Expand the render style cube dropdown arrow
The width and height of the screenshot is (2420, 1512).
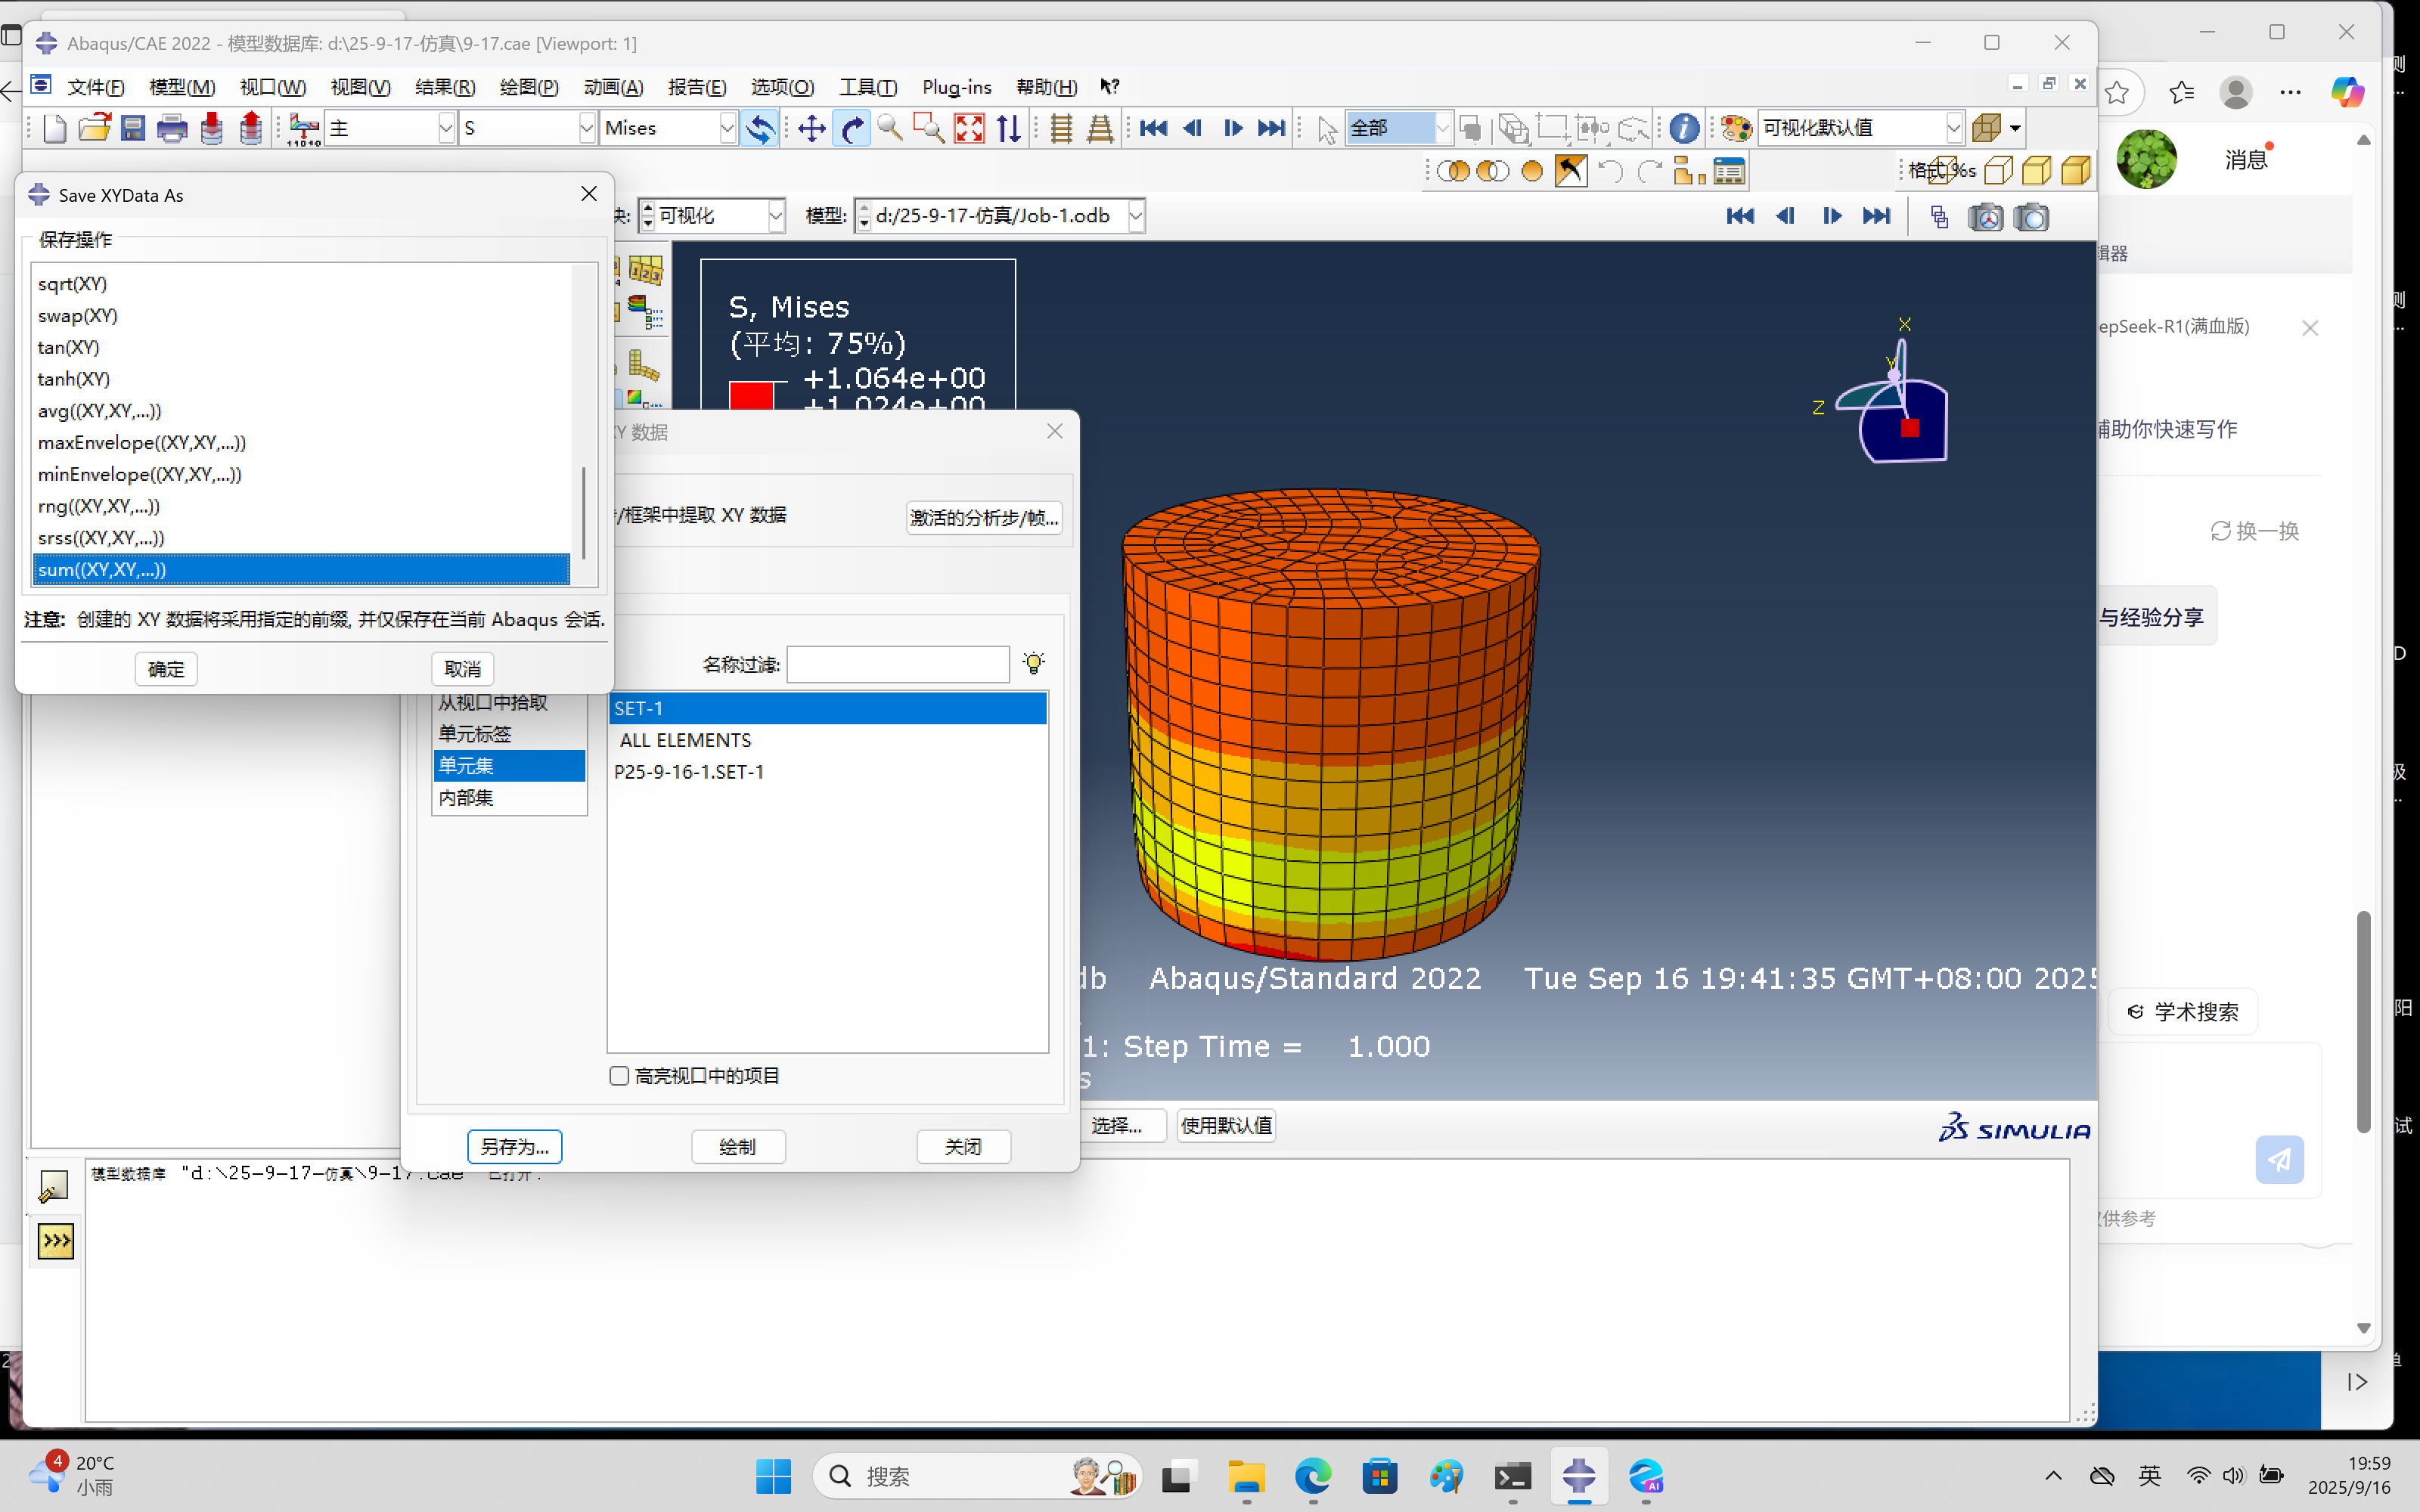click(2015, 128)
